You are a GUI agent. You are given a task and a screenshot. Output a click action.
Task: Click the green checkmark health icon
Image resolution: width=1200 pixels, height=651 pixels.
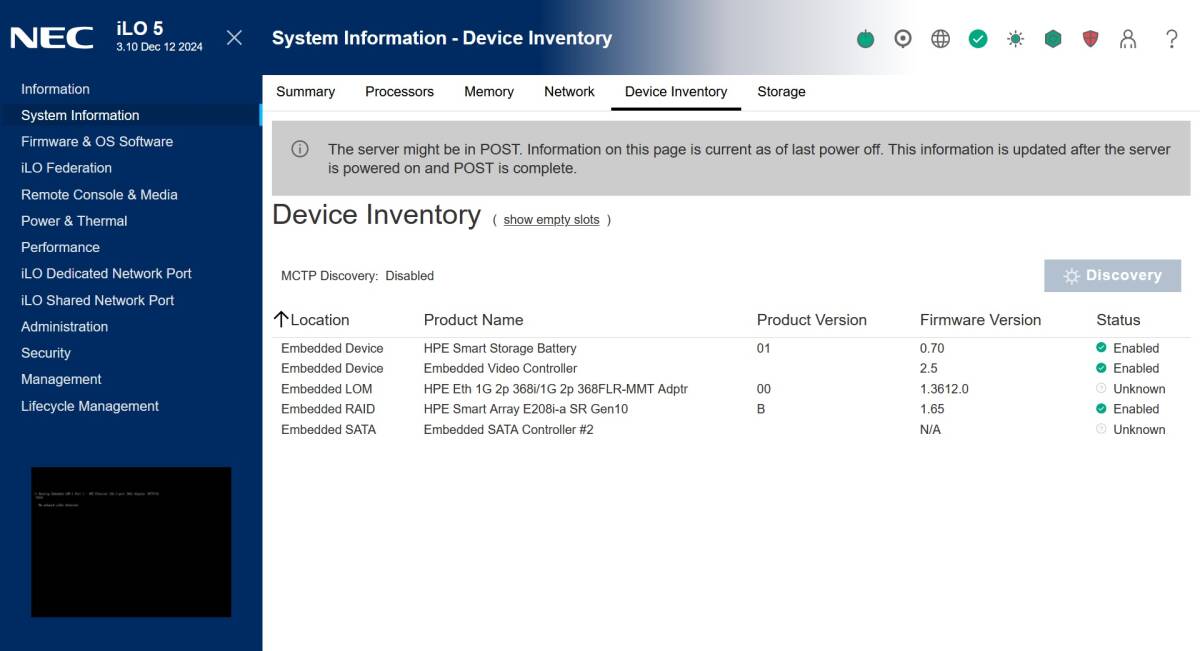978,39
